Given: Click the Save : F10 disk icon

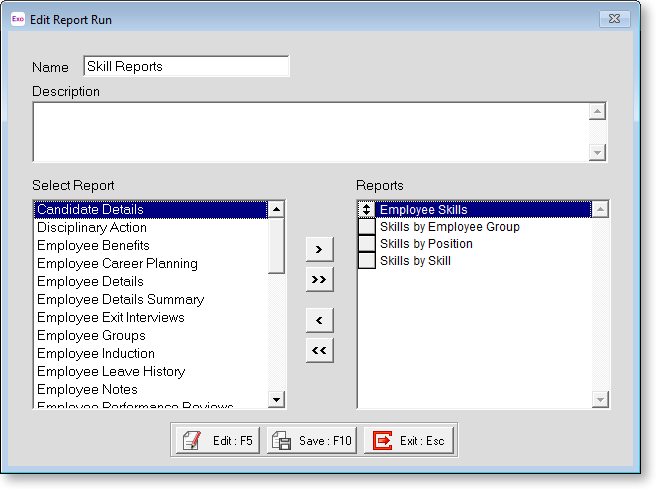Looking at the screenshot, I should (x=281, y=441).
